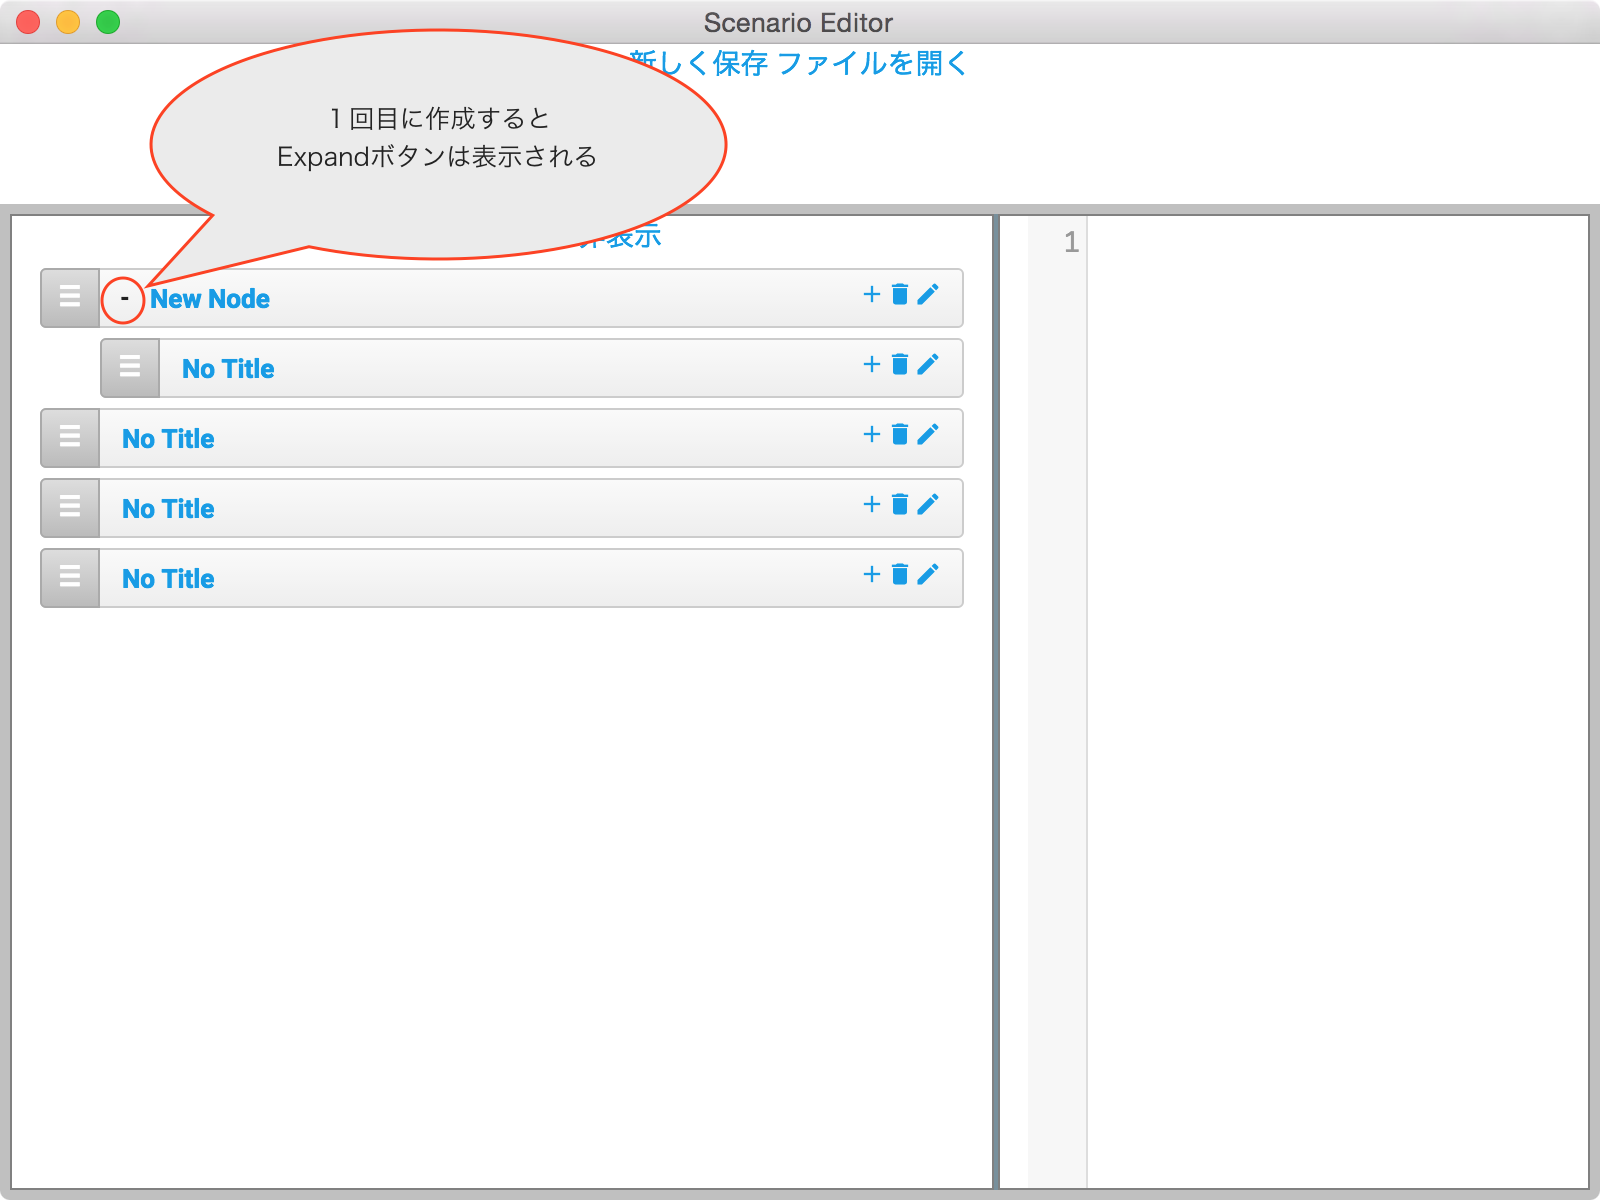Click trash icon on the indented No Title row

(x=900, y=364)
